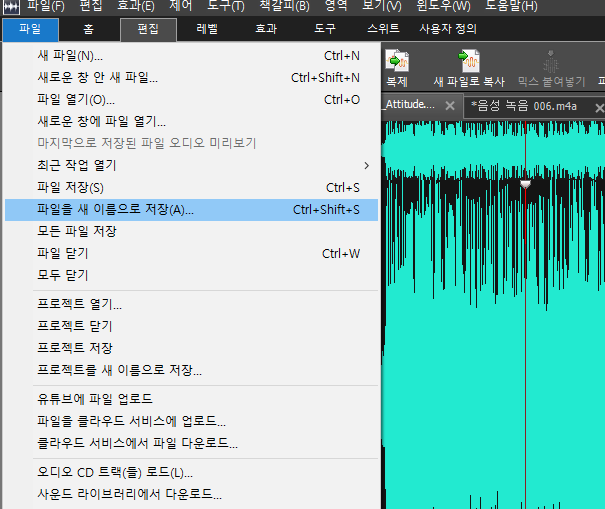Open the 효과(E) menu
Screen dimensions: 605x509
(x=136, y=6)
